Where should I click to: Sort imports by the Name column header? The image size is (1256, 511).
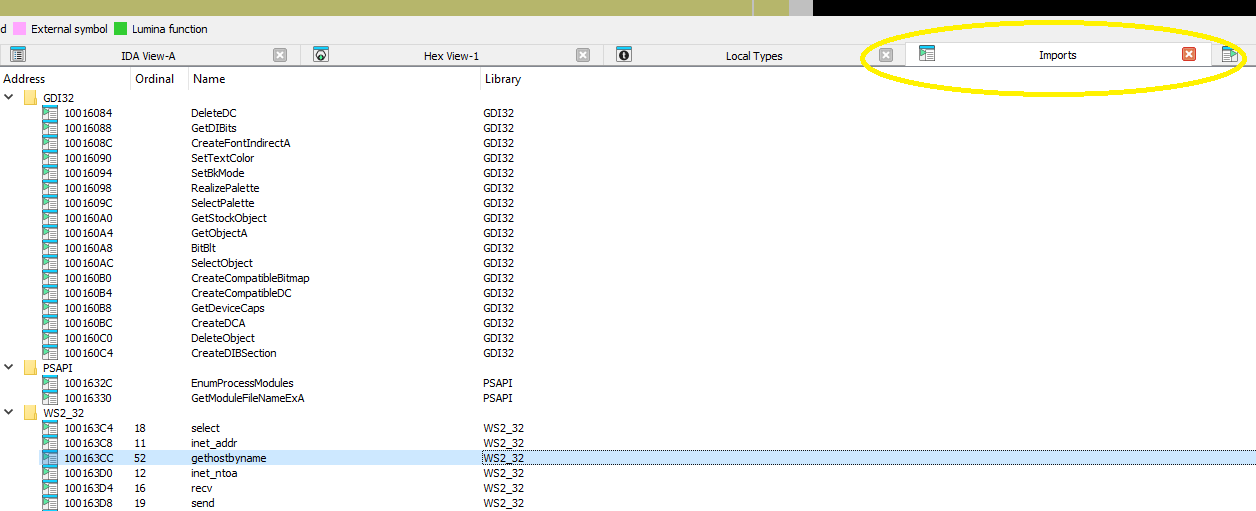209,79
